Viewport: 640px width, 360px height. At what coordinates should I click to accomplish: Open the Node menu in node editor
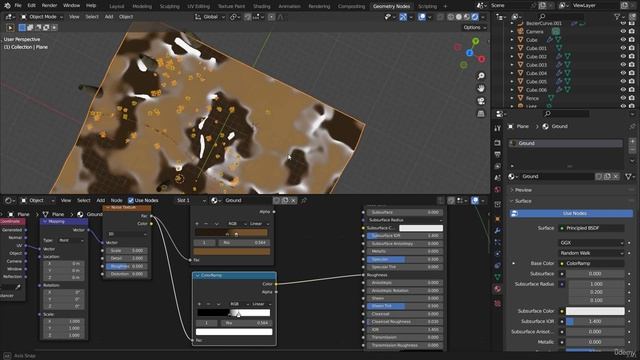click(116, 200)
